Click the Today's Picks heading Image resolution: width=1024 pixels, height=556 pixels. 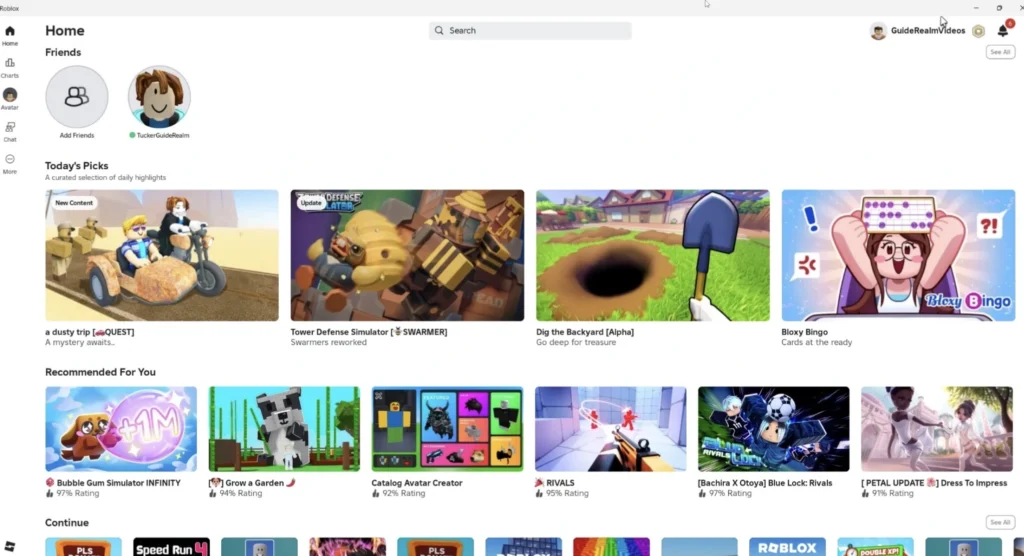[76, 166]
